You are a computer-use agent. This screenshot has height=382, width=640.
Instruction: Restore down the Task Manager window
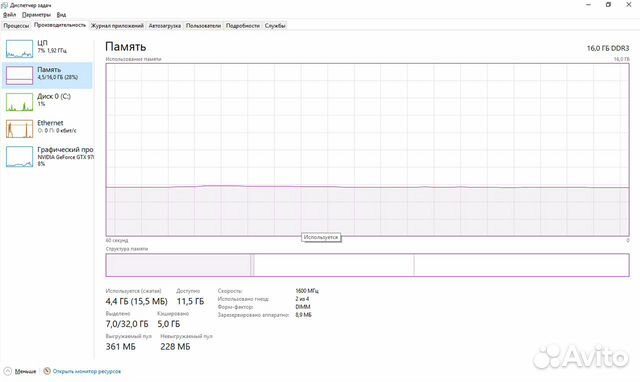tap(608, 5)
